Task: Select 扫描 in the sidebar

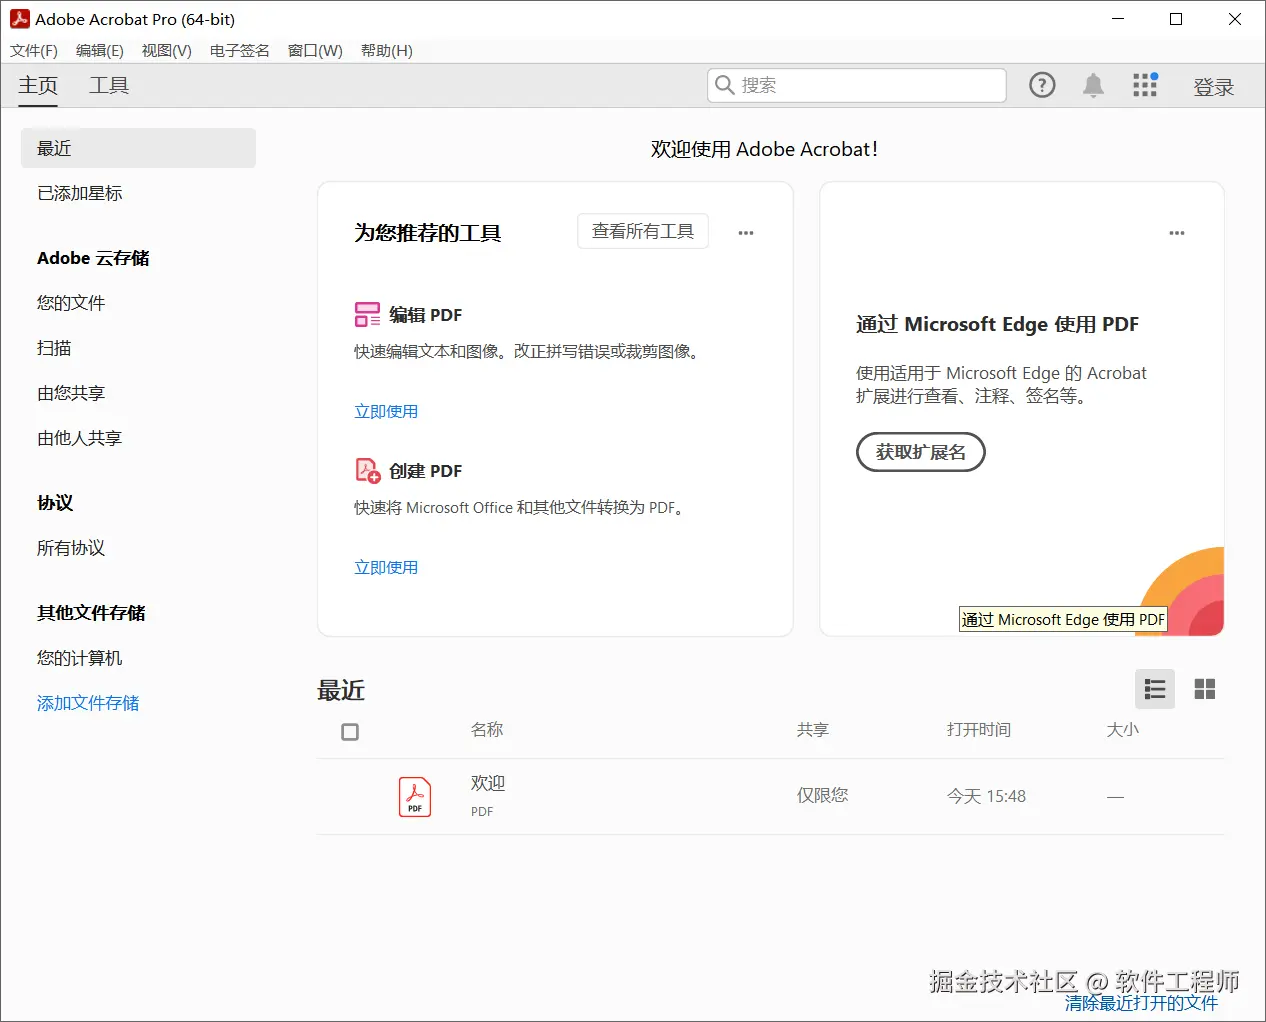Action: click(54, 348)
